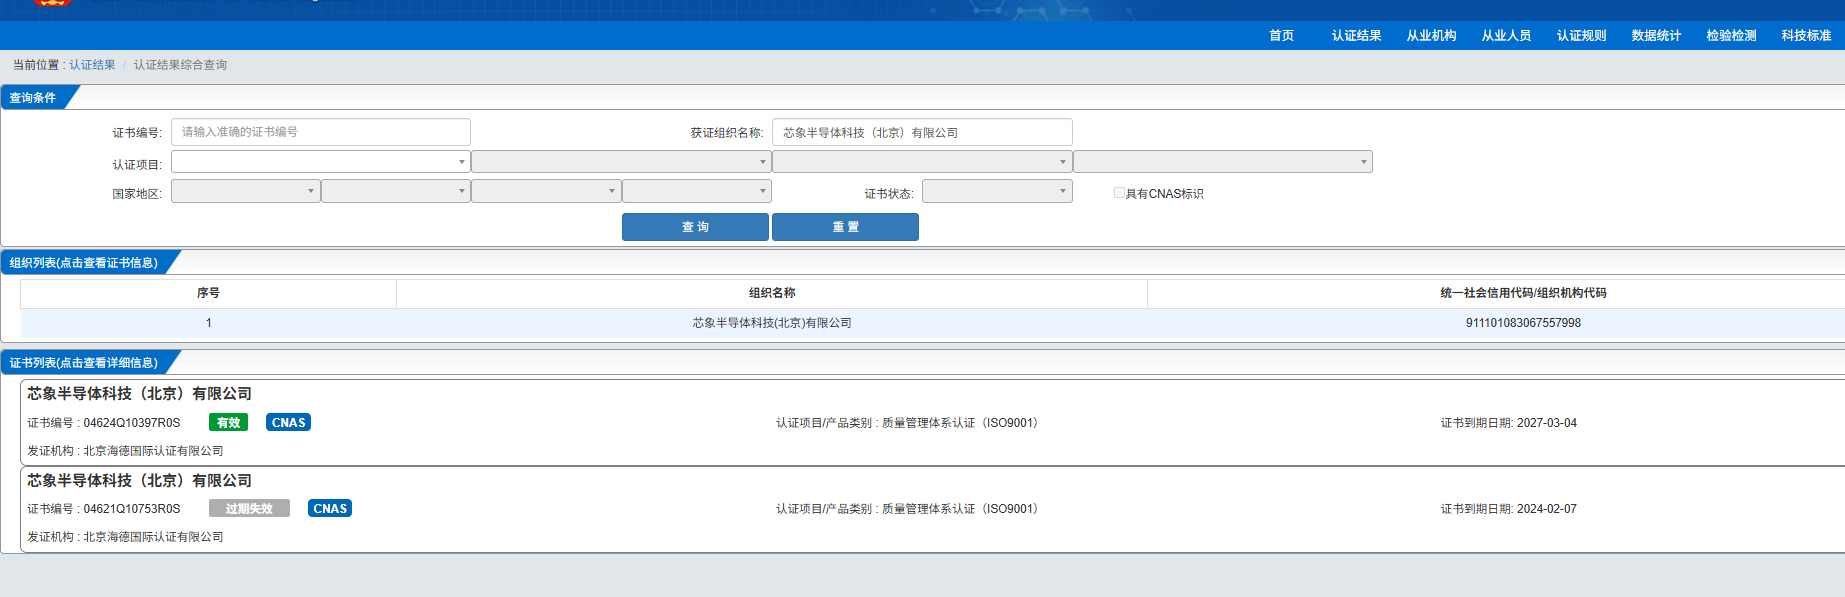Click the credit code 911101083067557998
1845x597 pixels.
tap(1523, 323)
